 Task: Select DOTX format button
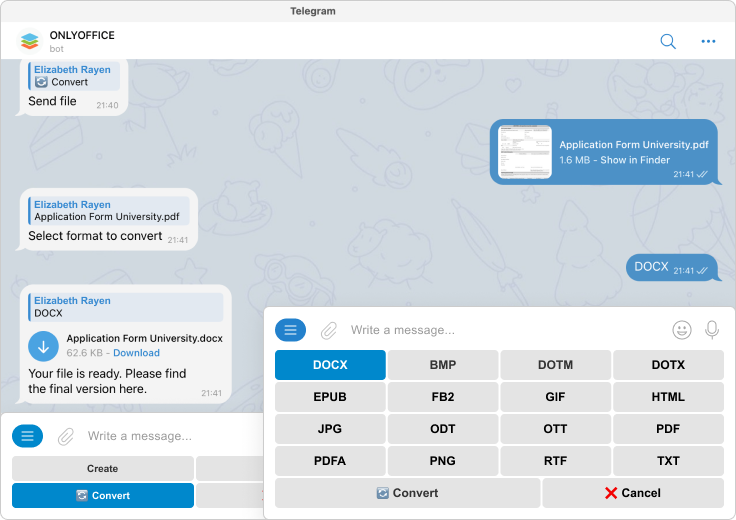point(668,365)
